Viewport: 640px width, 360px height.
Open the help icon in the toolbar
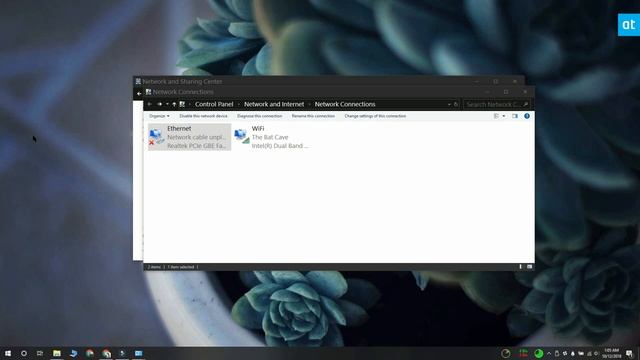point(527,116)
